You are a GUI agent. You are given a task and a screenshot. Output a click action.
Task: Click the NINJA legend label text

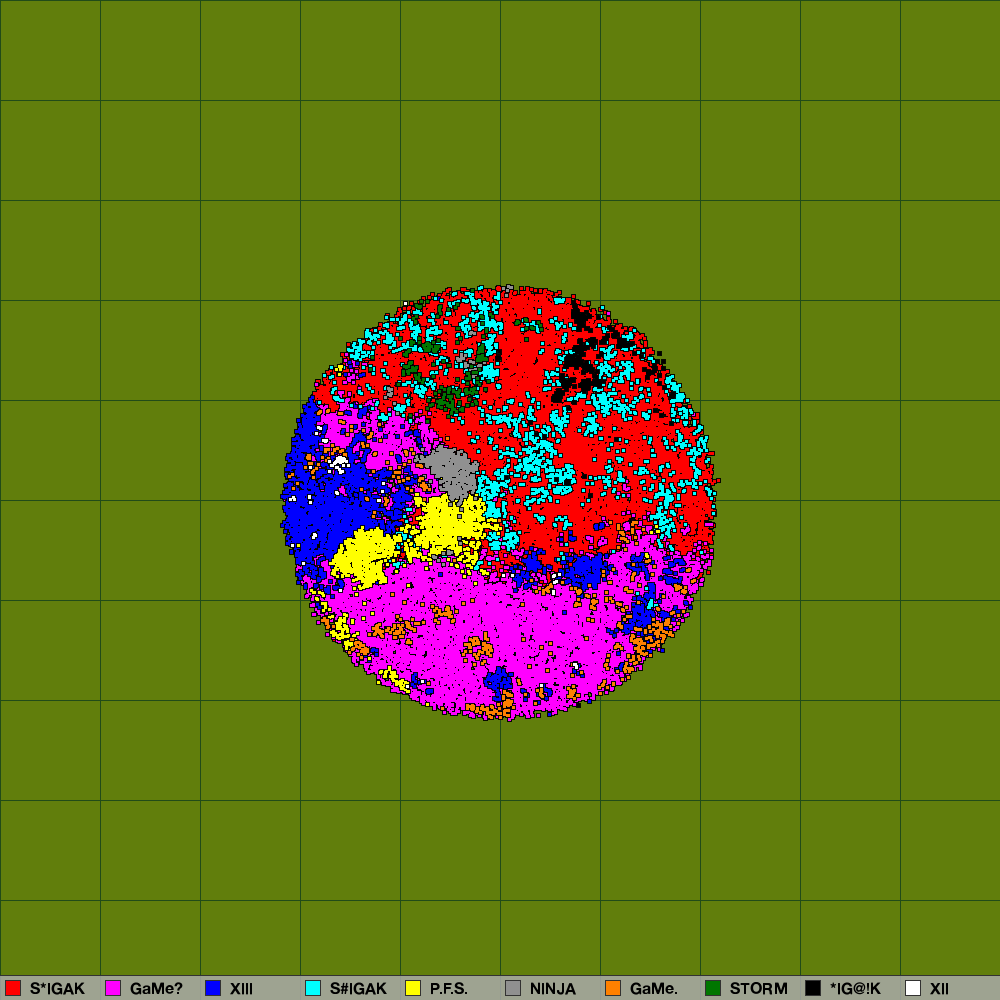click(552, 989)
